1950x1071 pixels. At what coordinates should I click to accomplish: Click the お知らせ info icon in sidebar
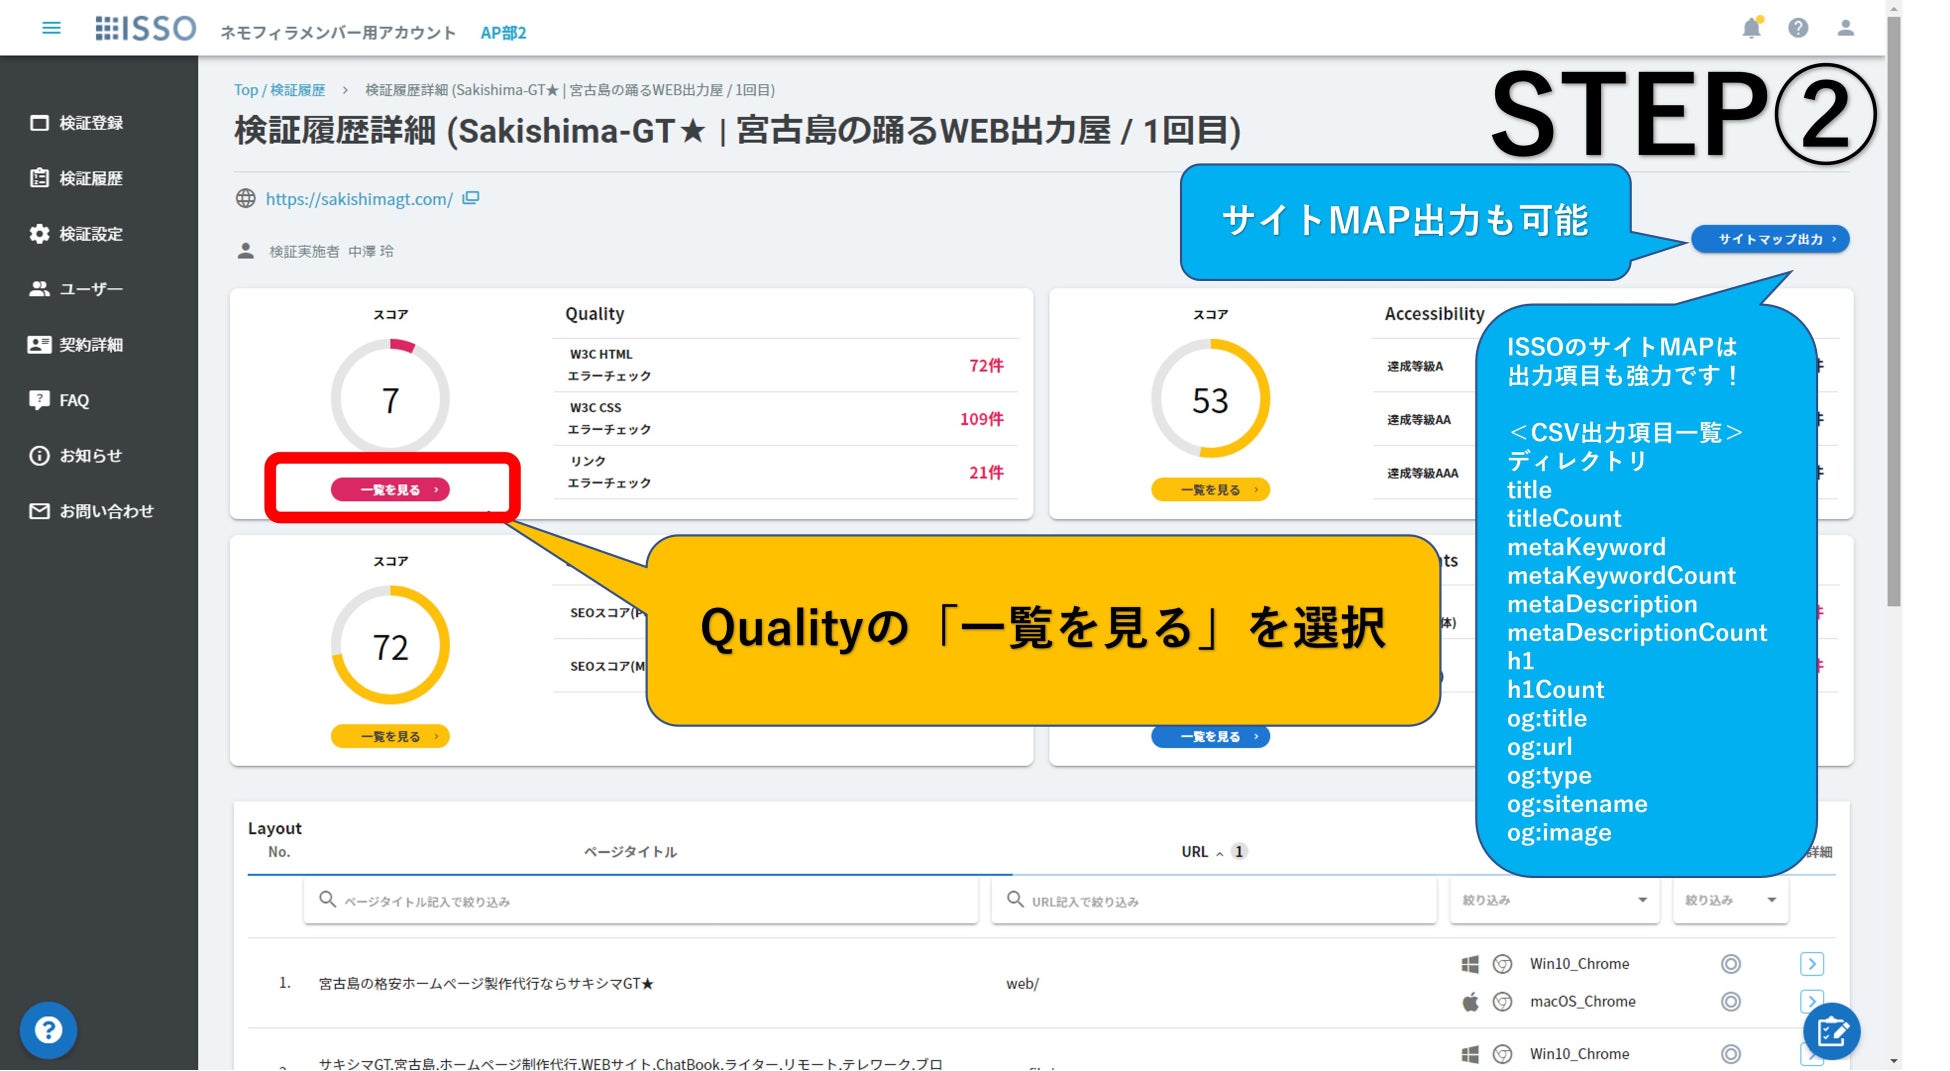[39, 456]
